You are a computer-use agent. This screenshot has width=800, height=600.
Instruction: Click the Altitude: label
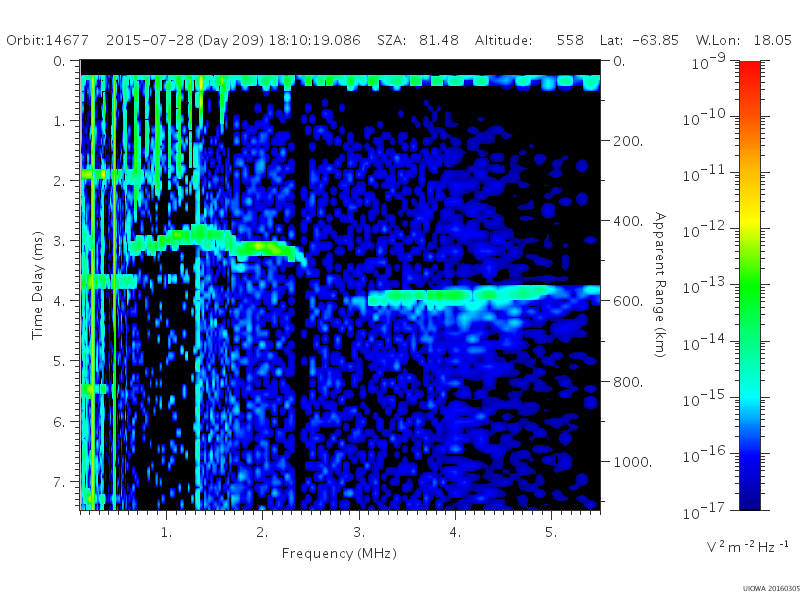pos(504,40)
